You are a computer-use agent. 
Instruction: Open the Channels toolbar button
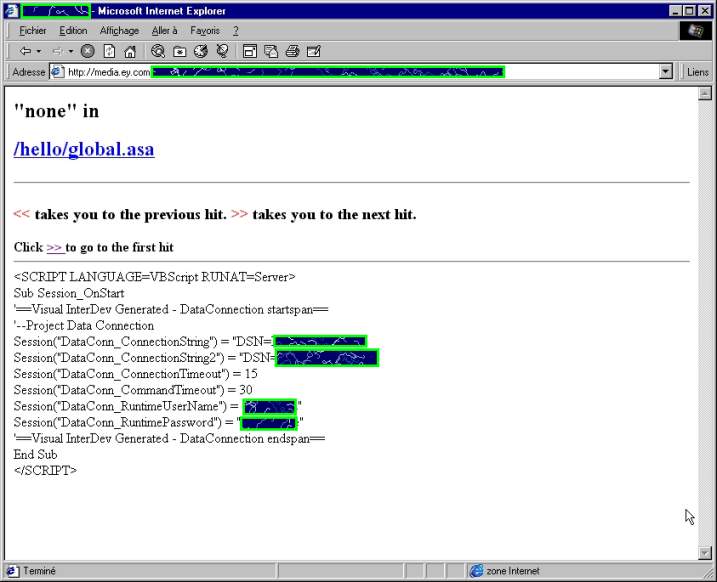pyautogui.click(x=223, y=51)
